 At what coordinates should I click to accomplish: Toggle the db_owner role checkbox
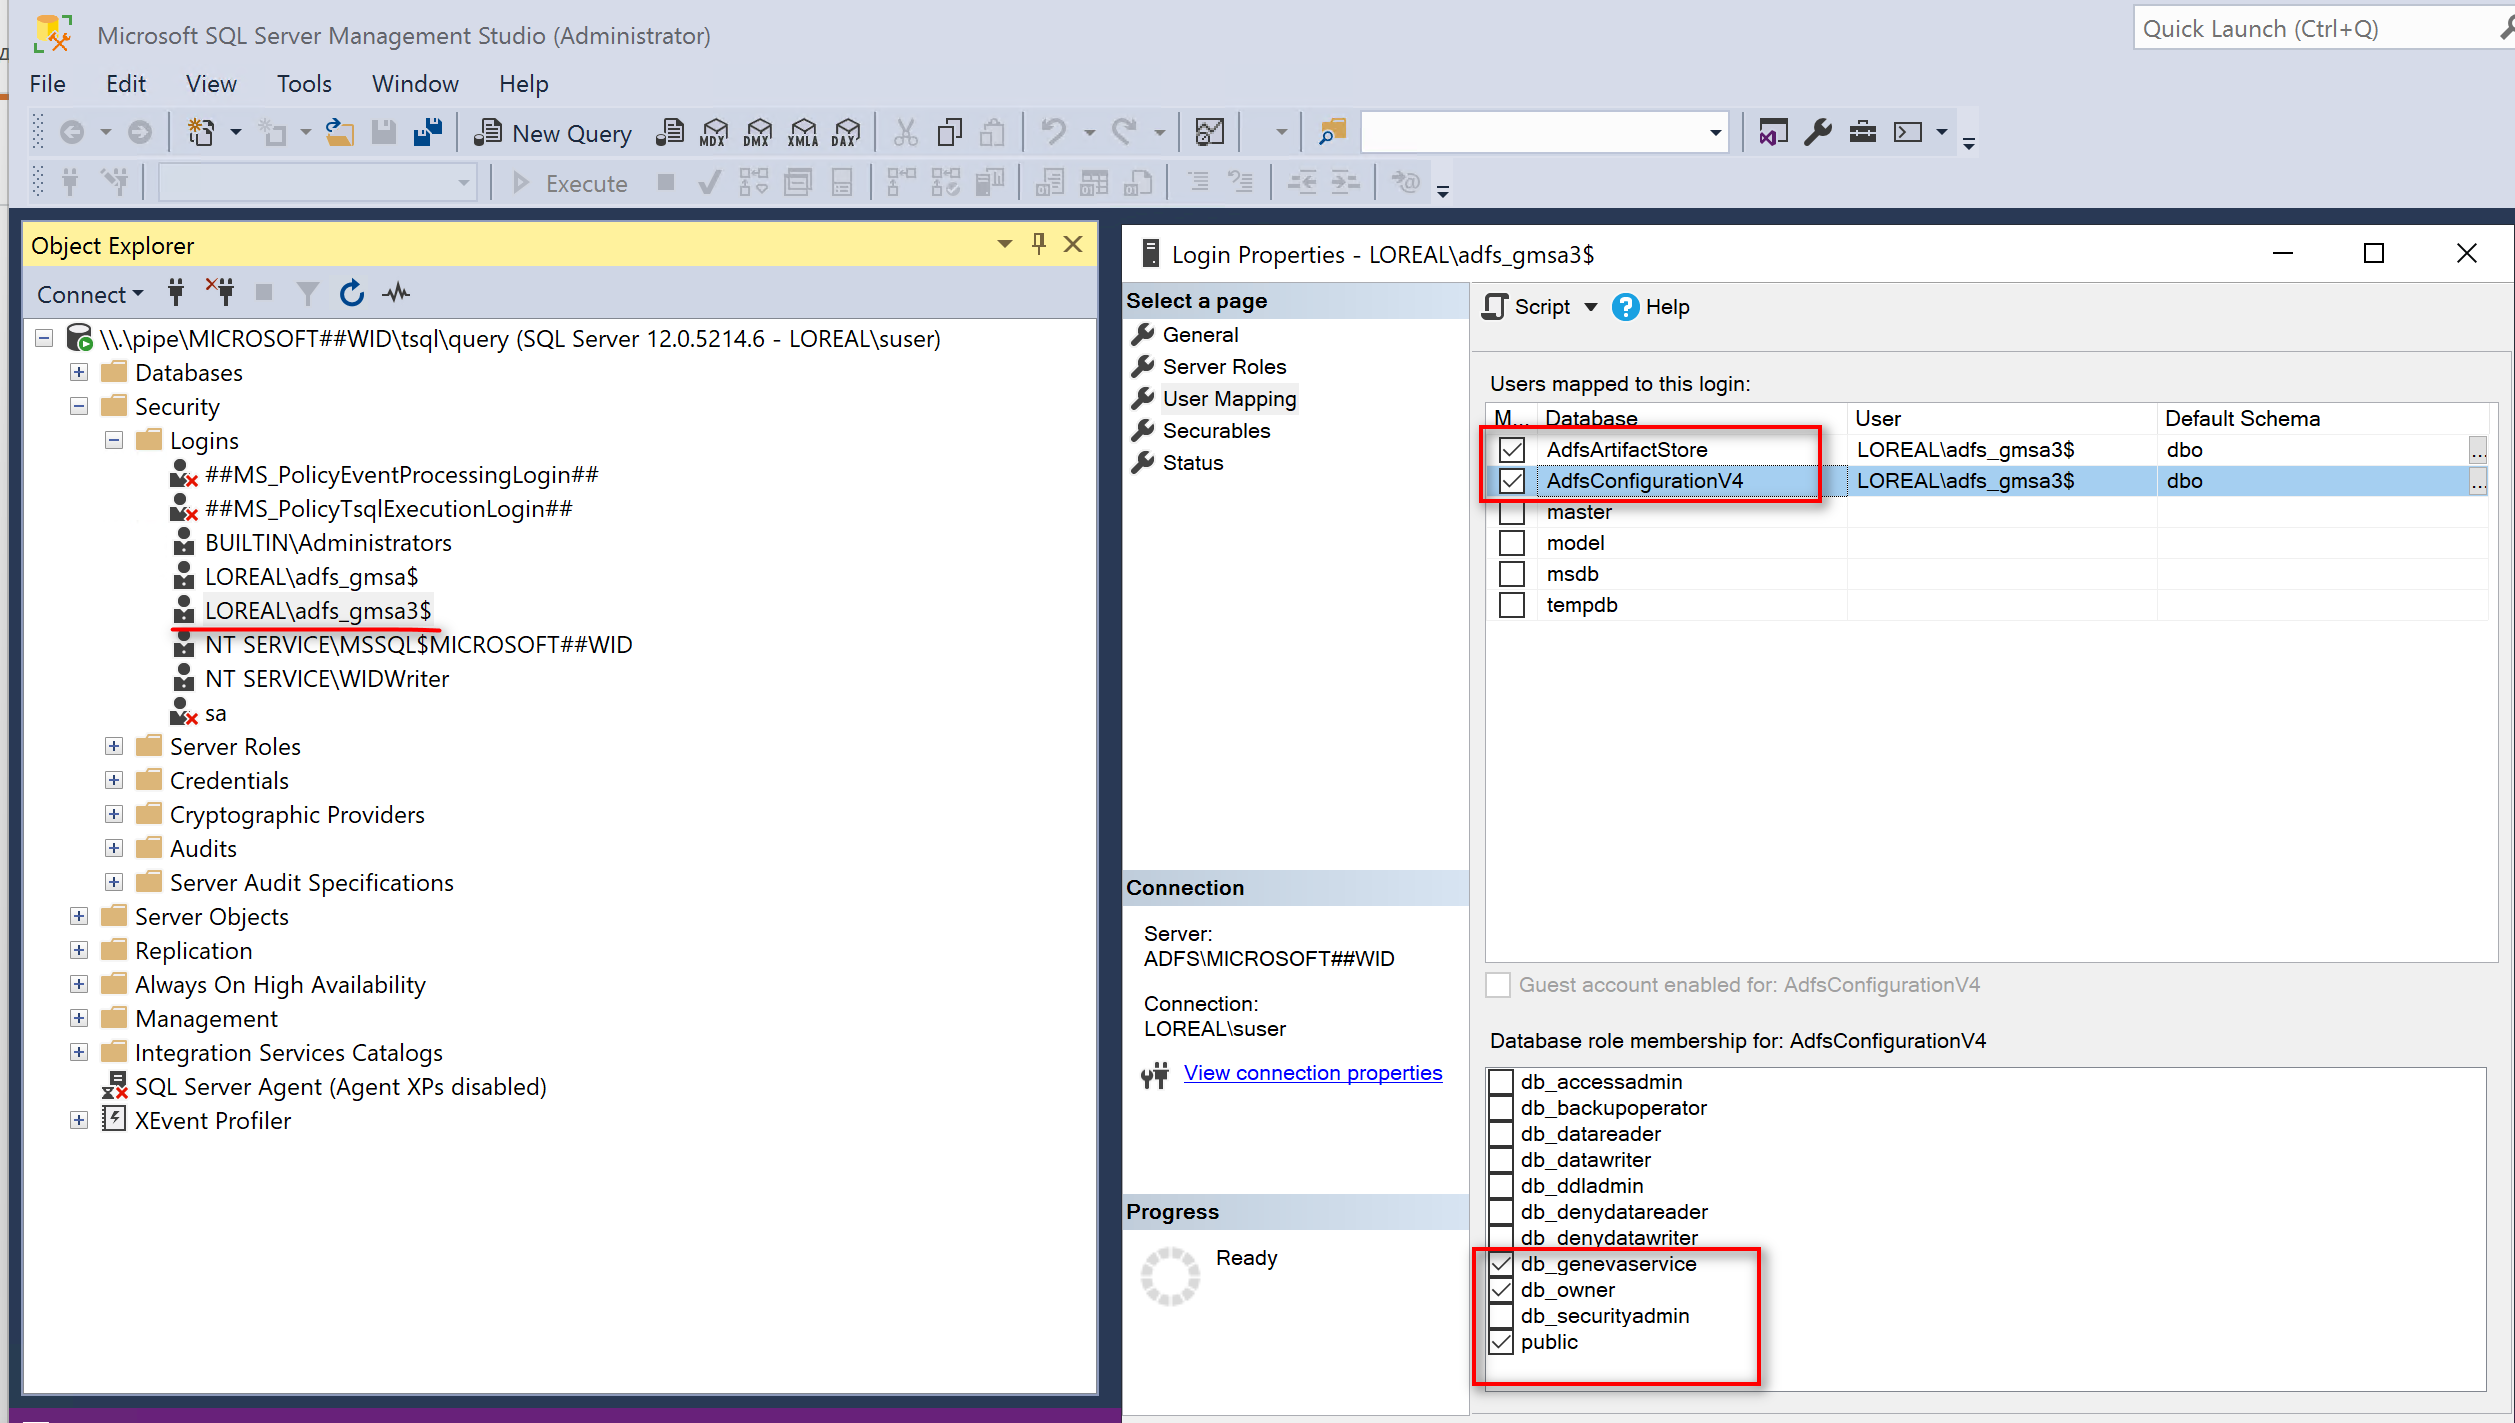point(1501,1290)
